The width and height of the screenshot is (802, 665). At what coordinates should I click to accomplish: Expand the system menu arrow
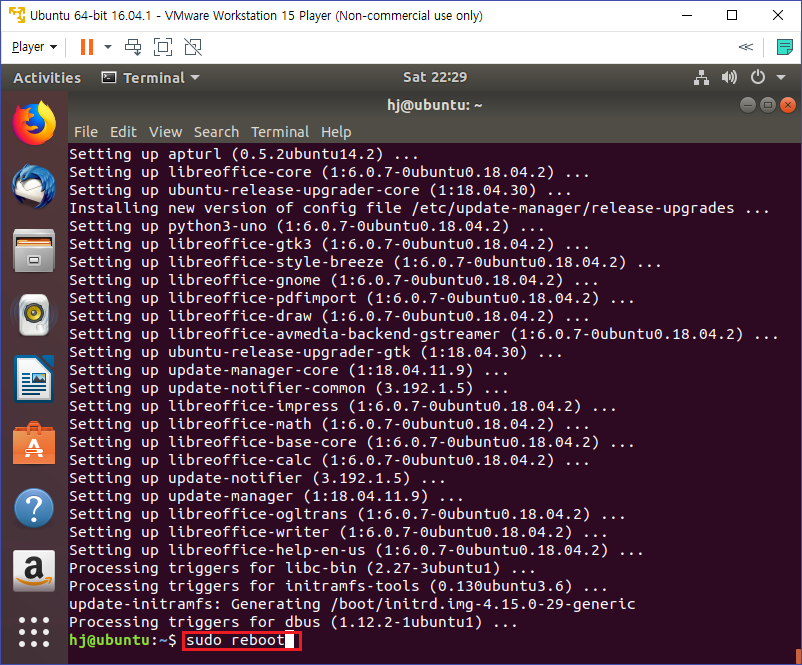coord(781,78)
